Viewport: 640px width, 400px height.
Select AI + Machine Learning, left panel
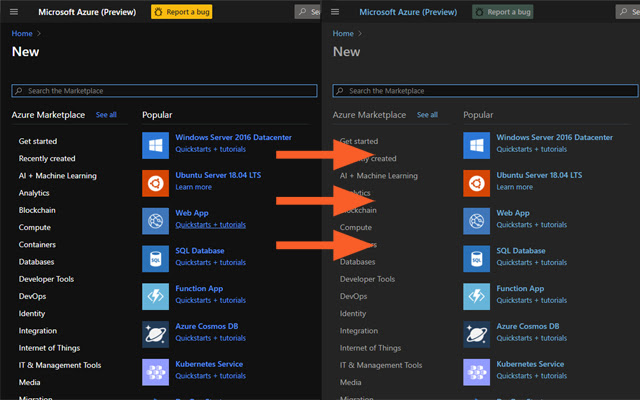tap(58, 176)
